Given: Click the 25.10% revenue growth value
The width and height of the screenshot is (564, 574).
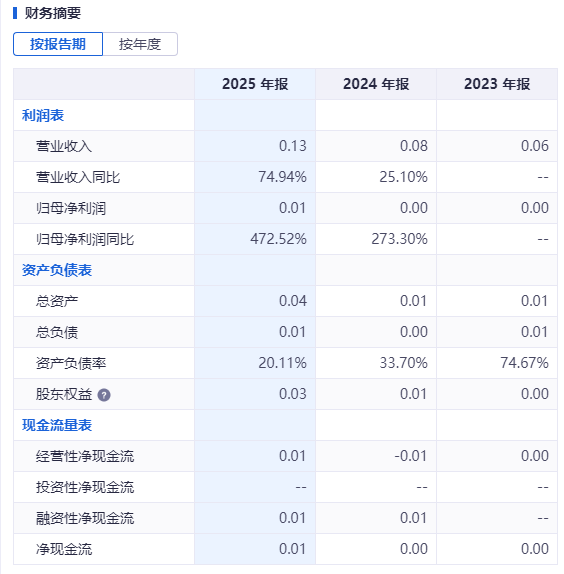Looking at the screenshot, I should [403, 177].
